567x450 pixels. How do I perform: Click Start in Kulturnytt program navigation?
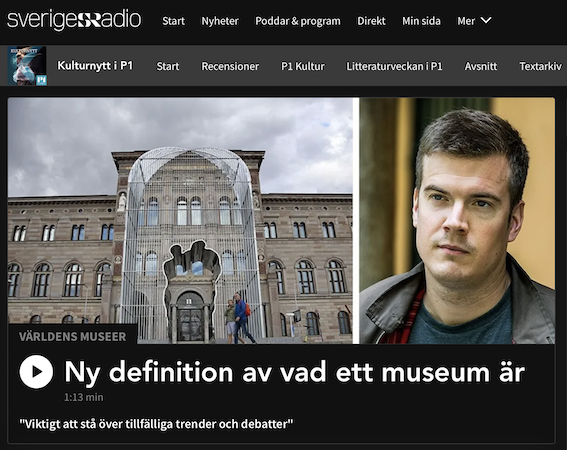tap(168, 66)
